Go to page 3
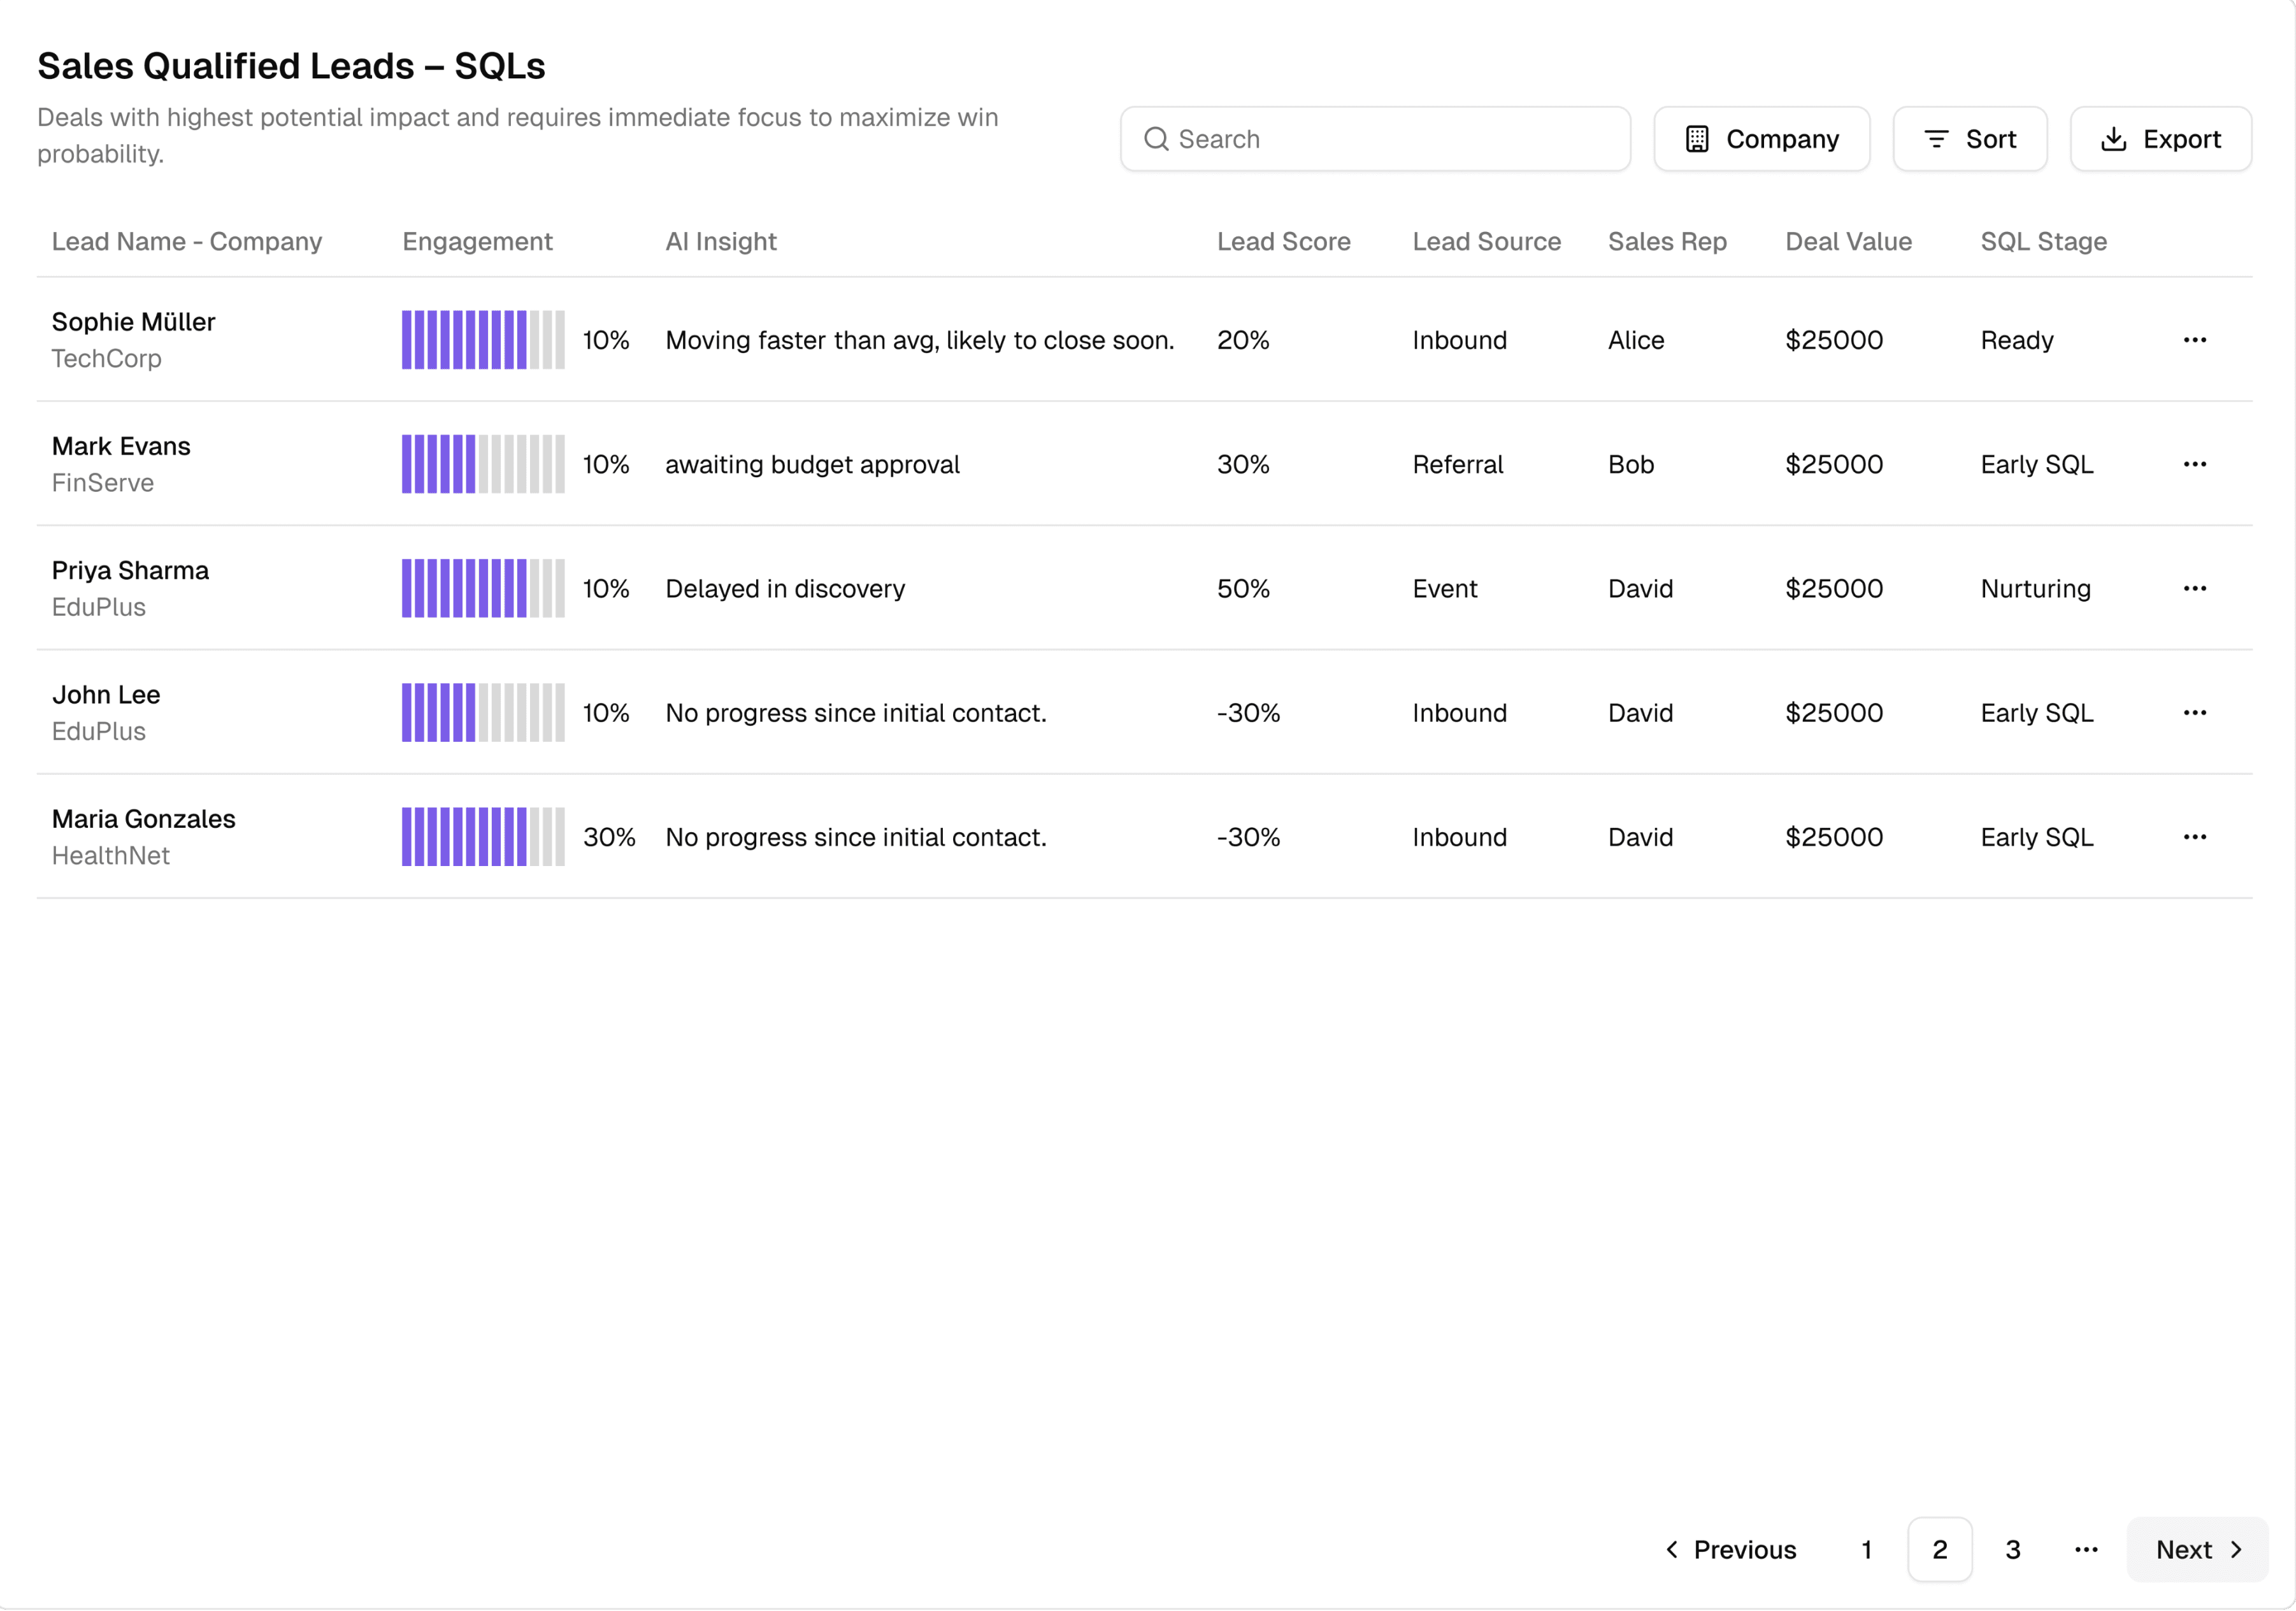 click(x=2012, y=1550)
